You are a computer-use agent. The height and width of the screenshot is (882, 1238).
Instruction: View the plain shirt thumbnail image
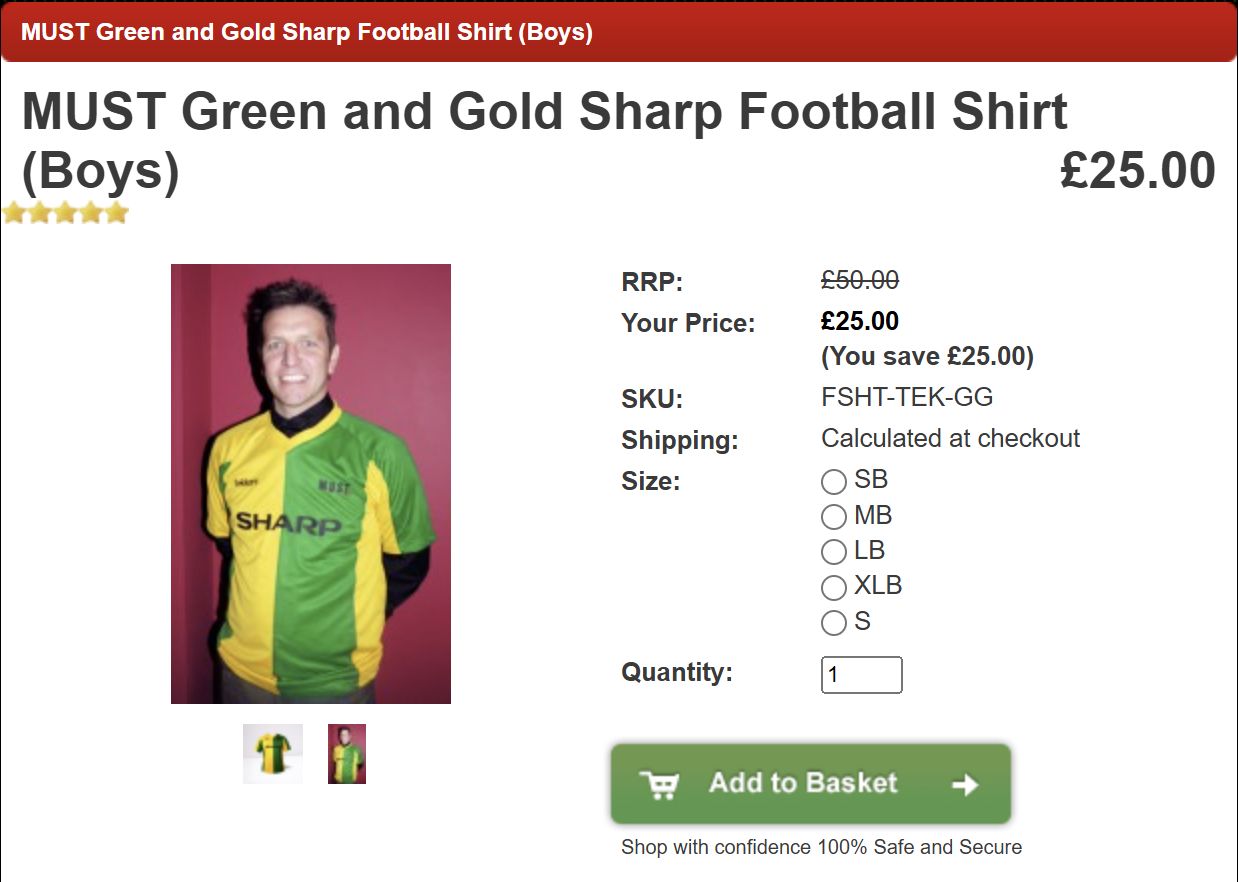point(272,754)
